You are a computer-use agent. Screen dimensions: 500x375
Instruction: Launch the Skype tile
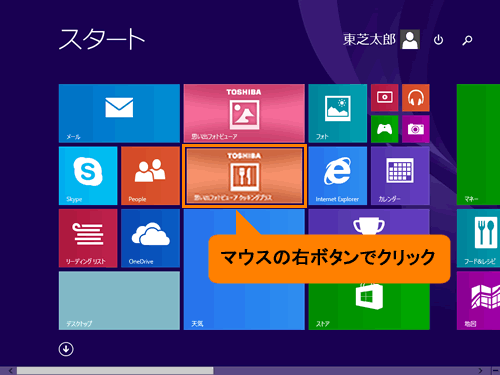point(88,176)
